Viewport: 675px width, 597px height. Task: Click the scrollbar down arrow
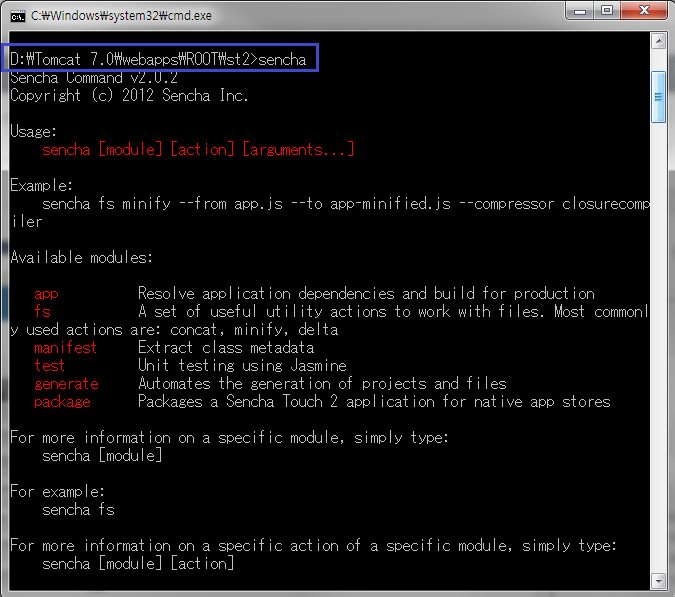click(659, 581)
